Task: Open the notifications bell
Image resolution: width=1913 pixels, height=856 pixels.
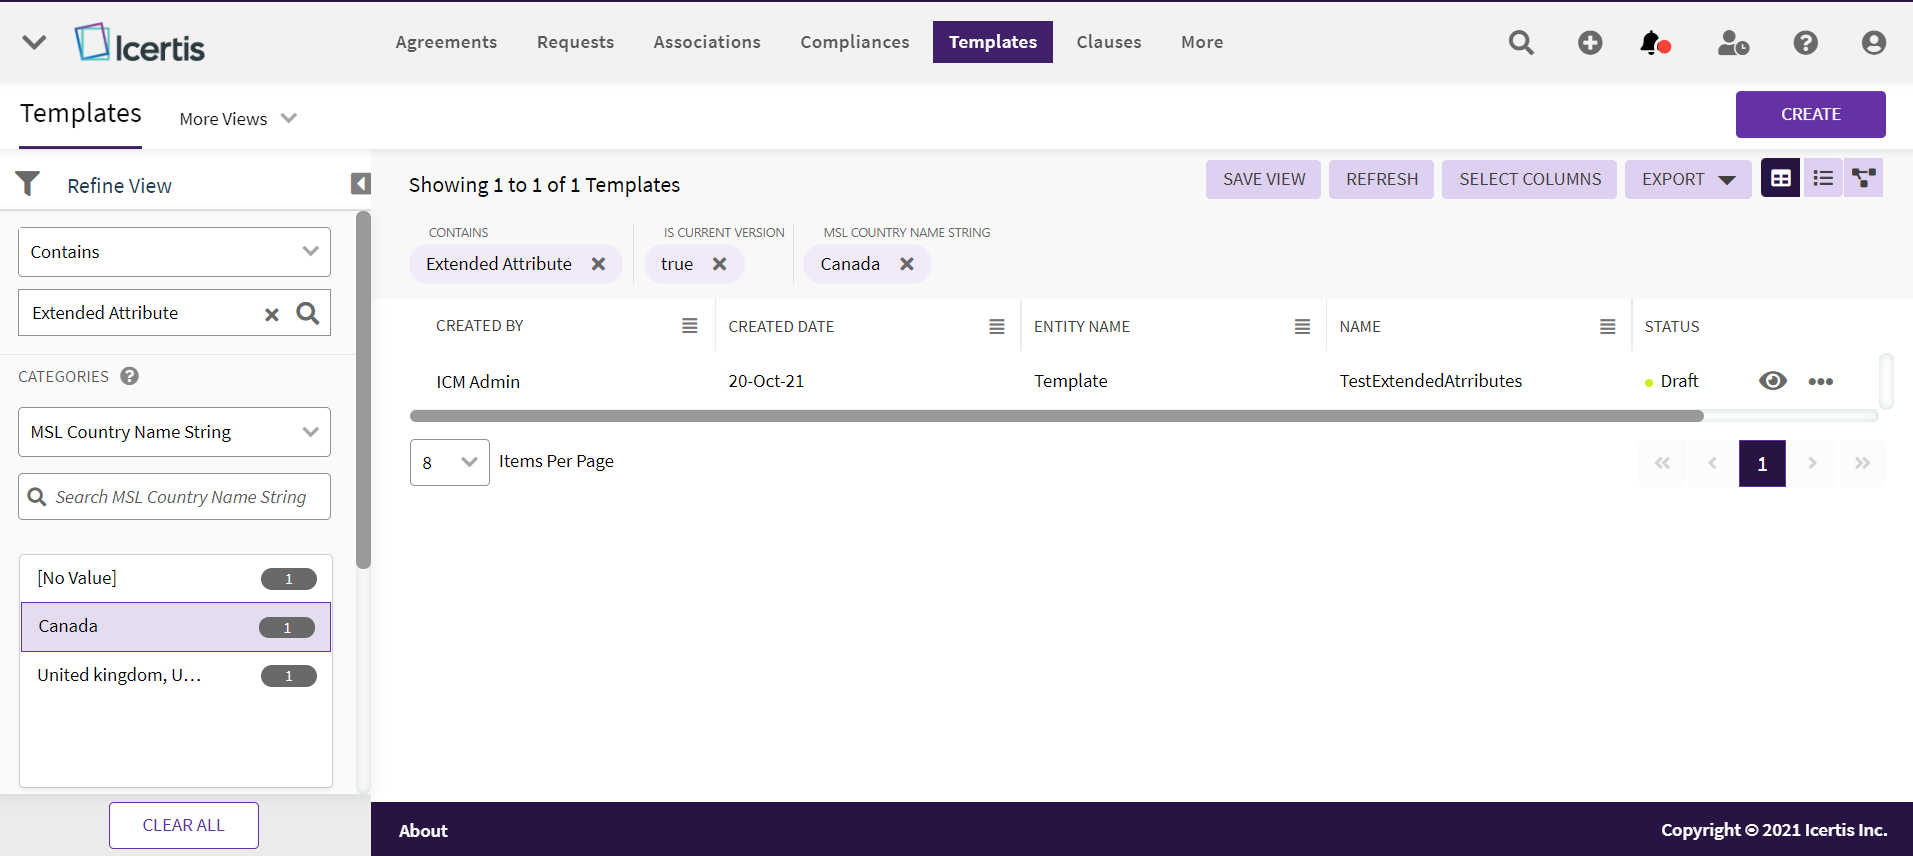Action: point(1652,42)
